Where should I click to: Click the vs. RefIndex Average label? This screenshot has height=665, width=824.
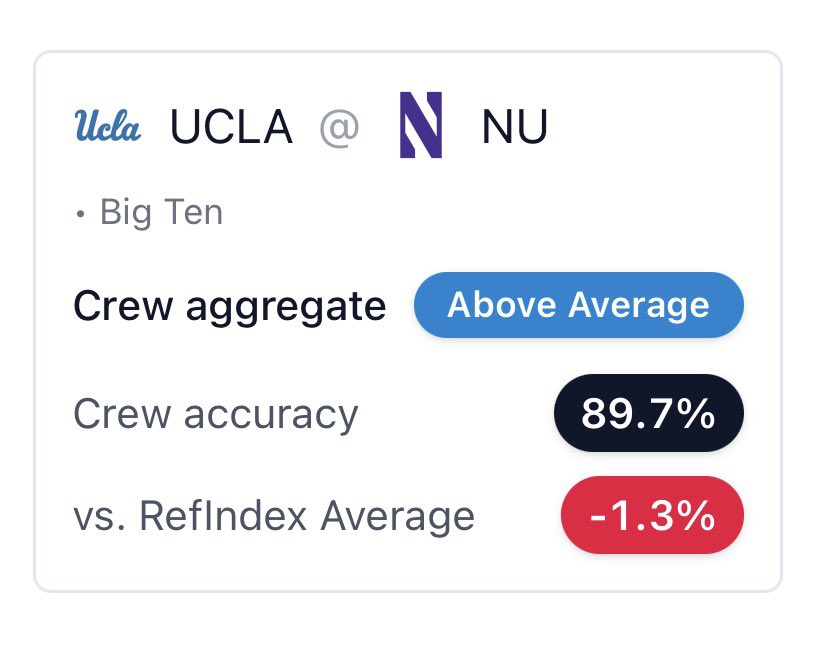pos(274,516)
